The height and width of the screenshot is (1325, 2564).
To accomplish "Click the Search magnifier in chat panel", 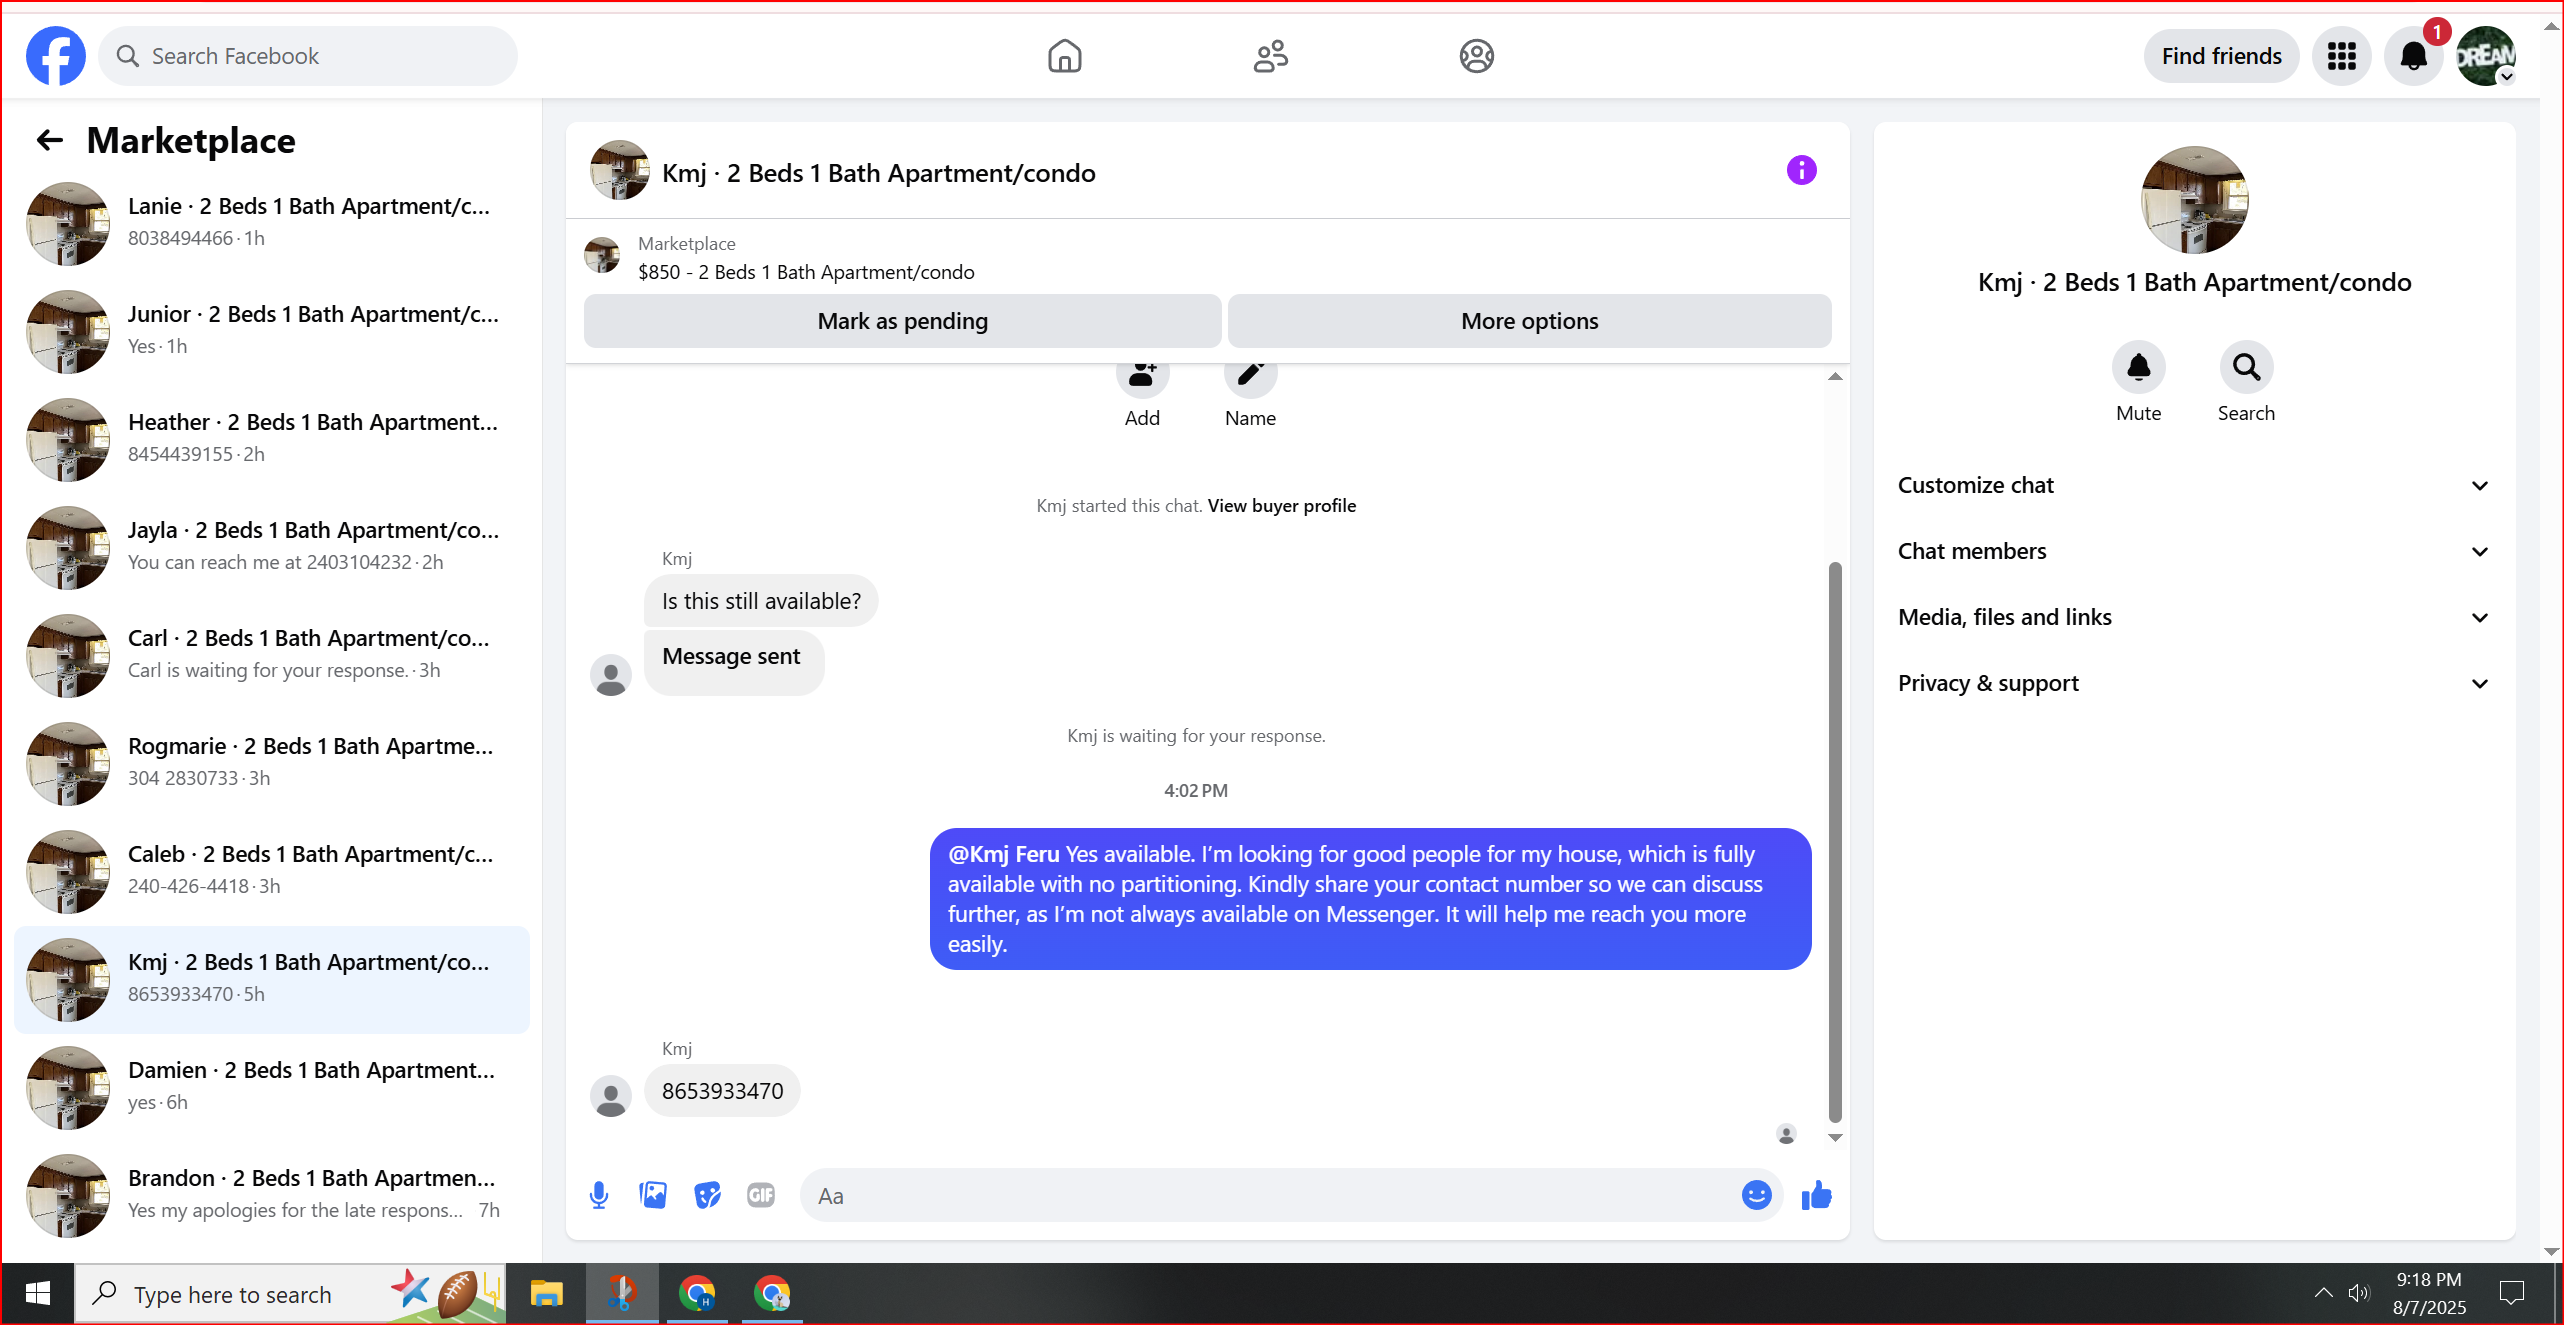I will [2247, 368].
